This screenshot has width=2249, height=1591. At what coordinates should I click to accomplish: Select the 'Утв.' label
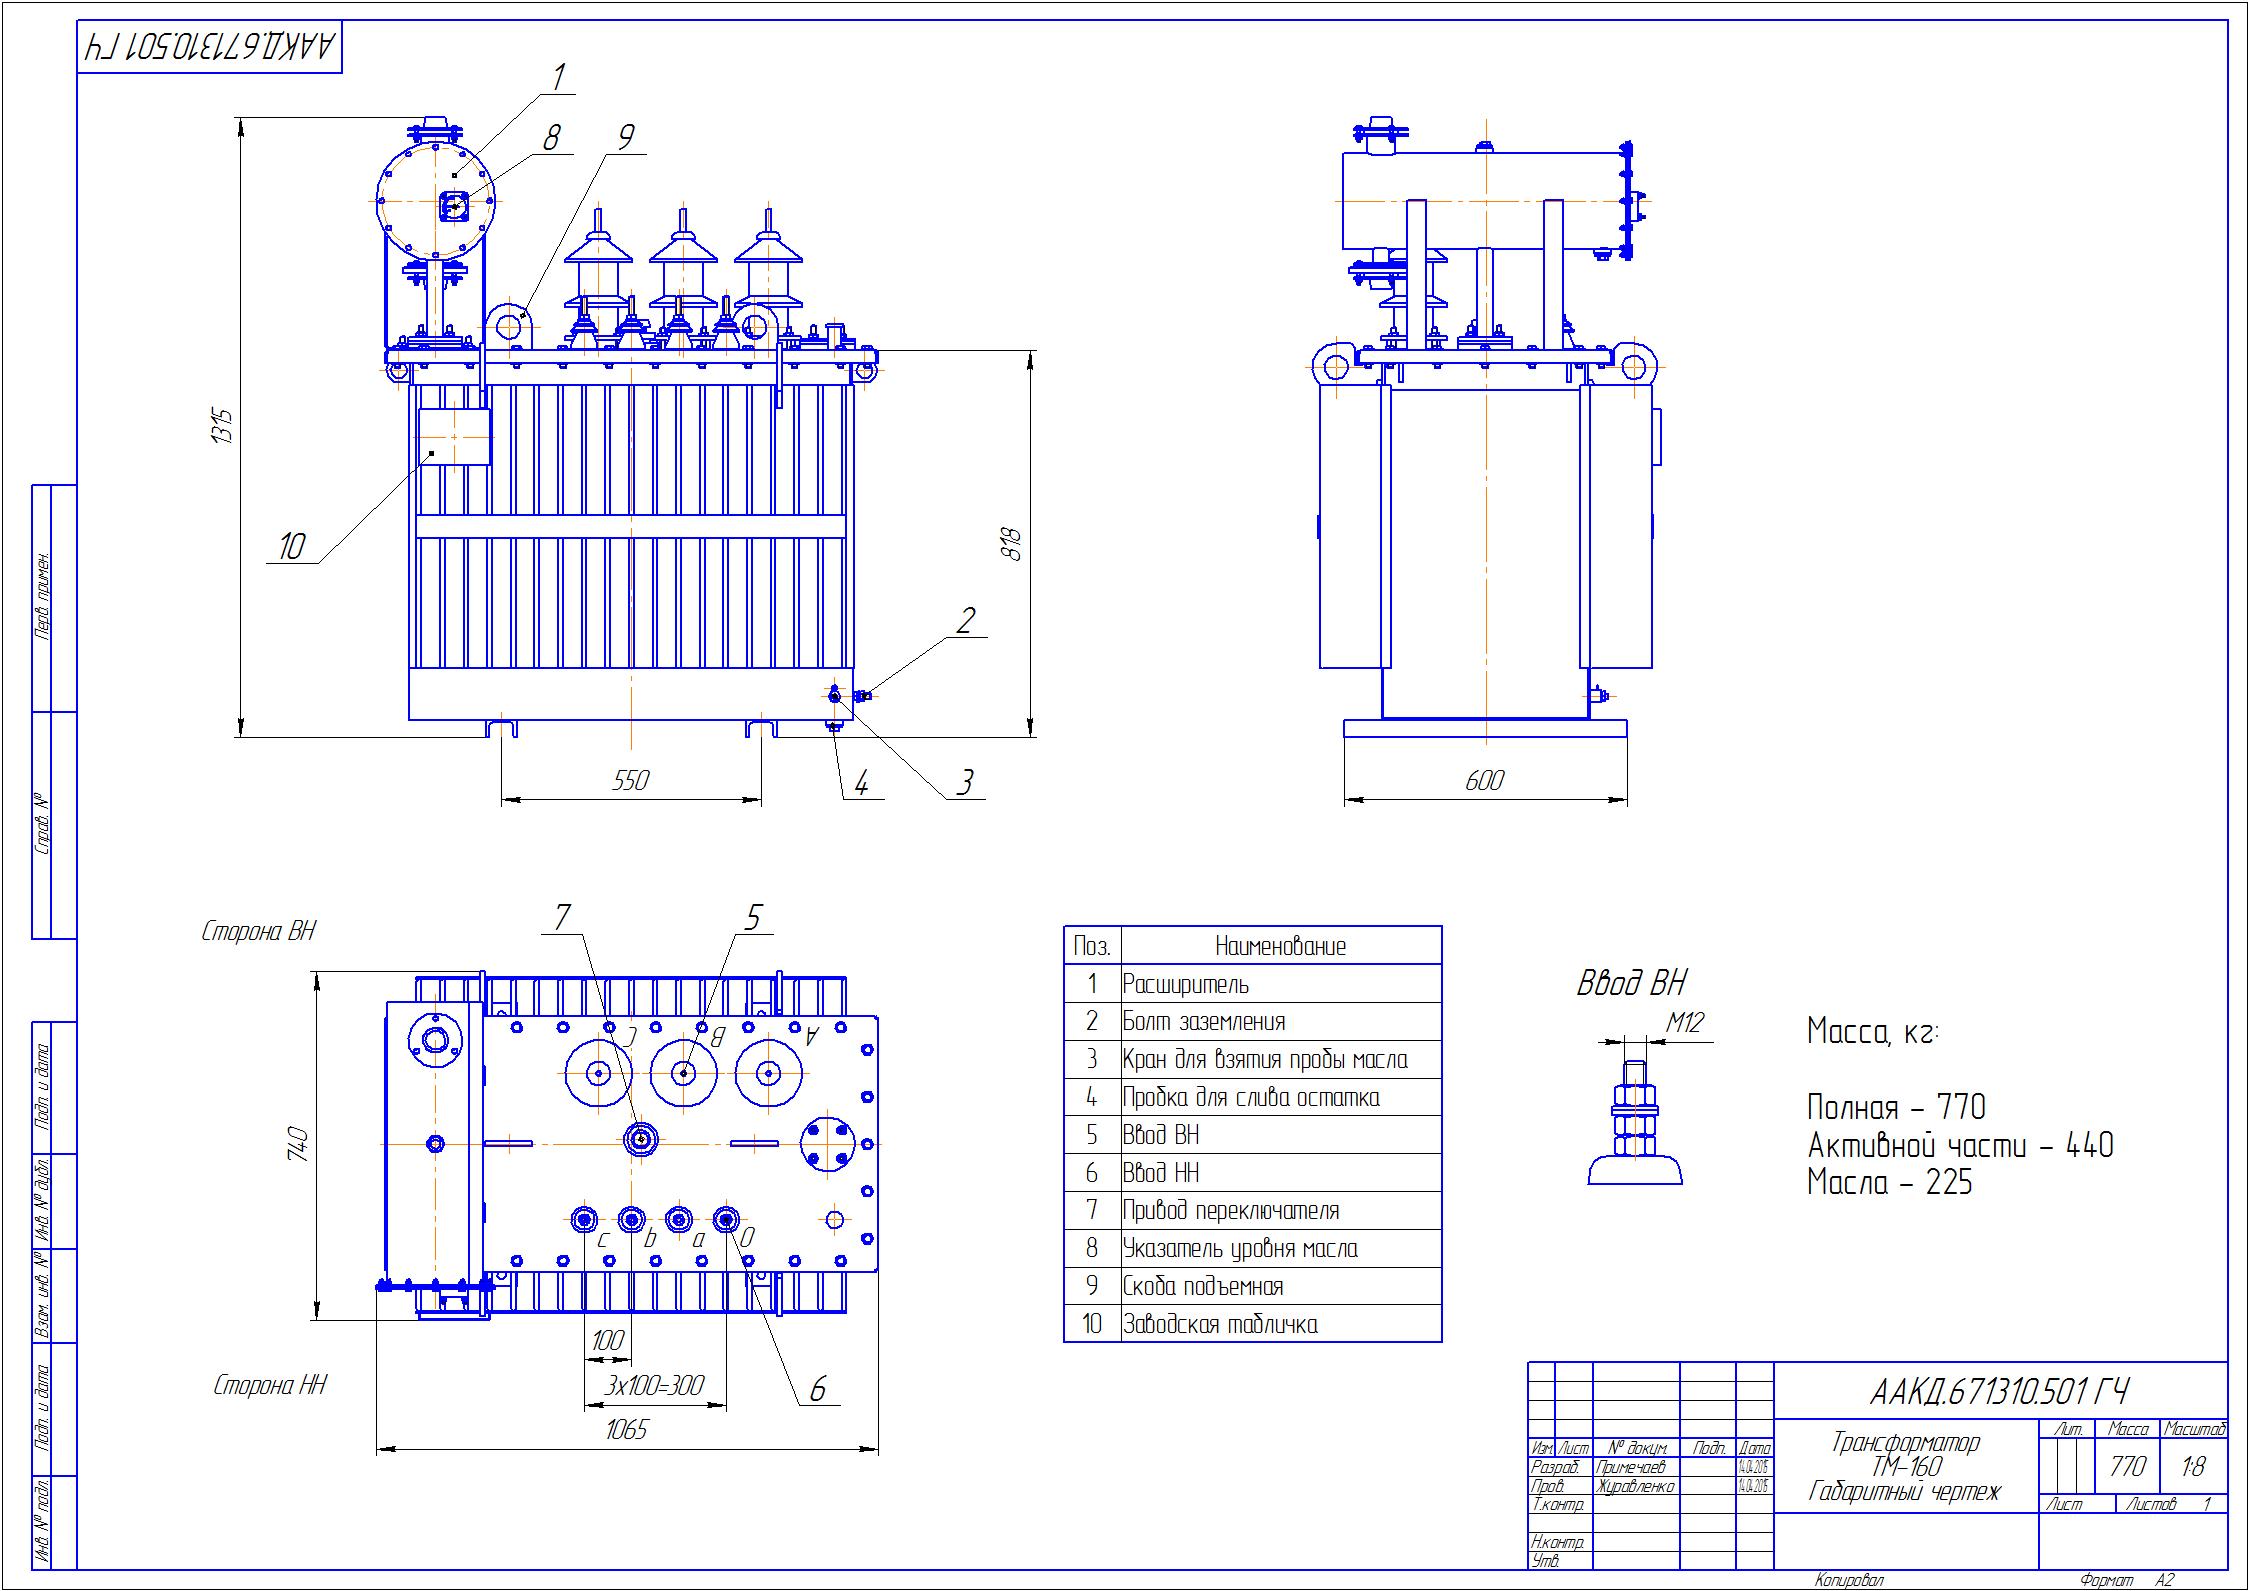1545,1561
